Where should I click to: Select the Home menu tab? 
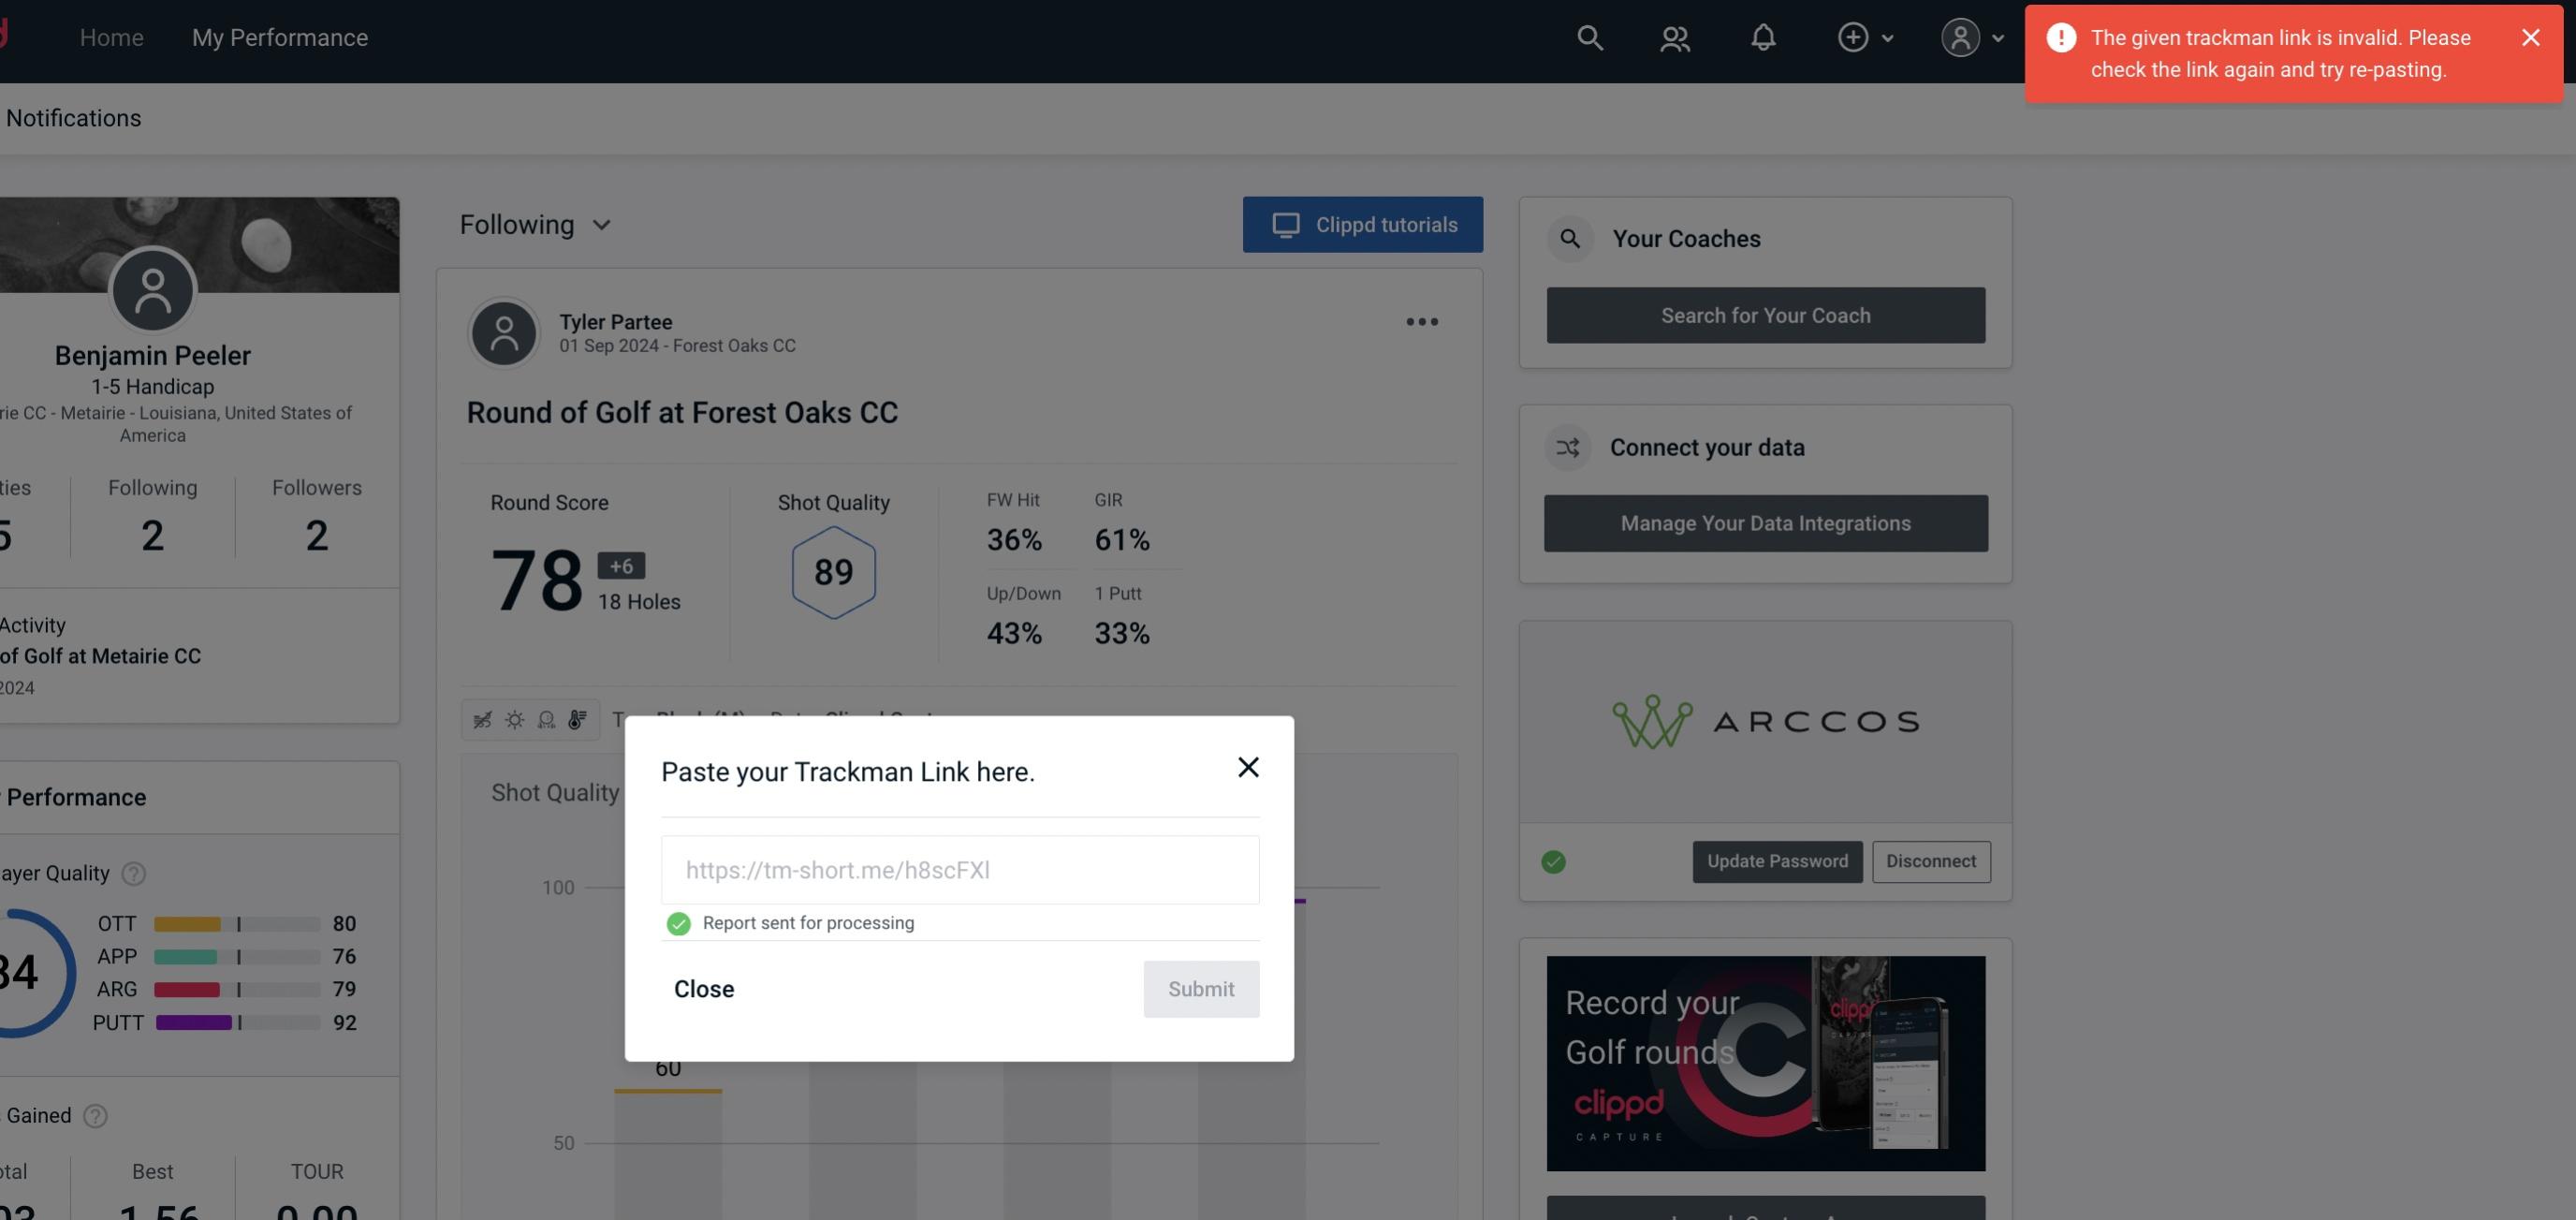click(x=111, y=37)
